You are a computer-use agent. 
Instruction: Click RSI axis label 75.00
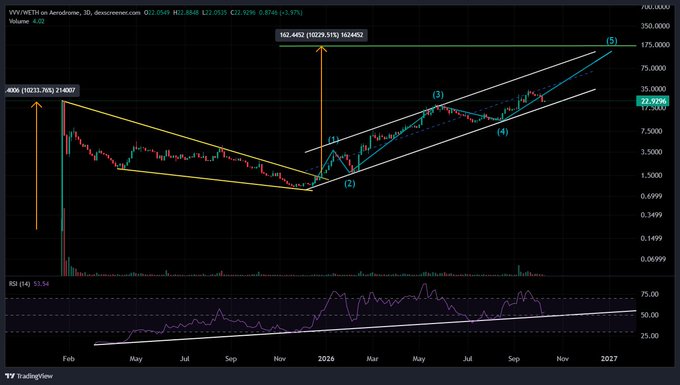coord(650,294)
